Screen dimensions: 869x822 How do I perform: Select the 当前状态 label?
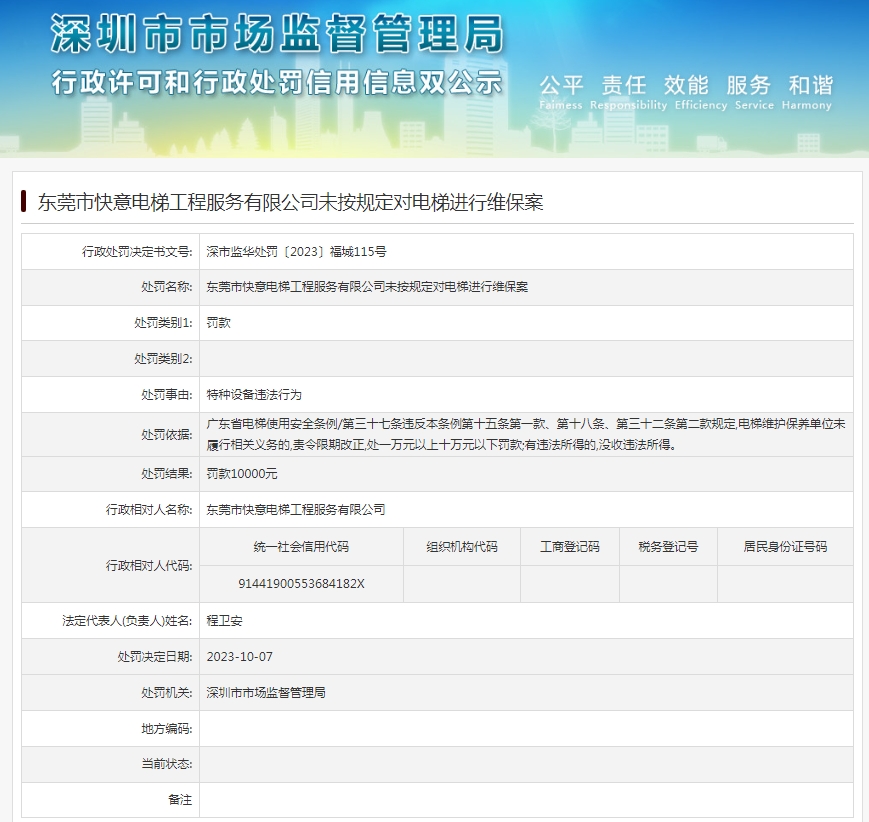pyautogui.click(x=167, y=764)
